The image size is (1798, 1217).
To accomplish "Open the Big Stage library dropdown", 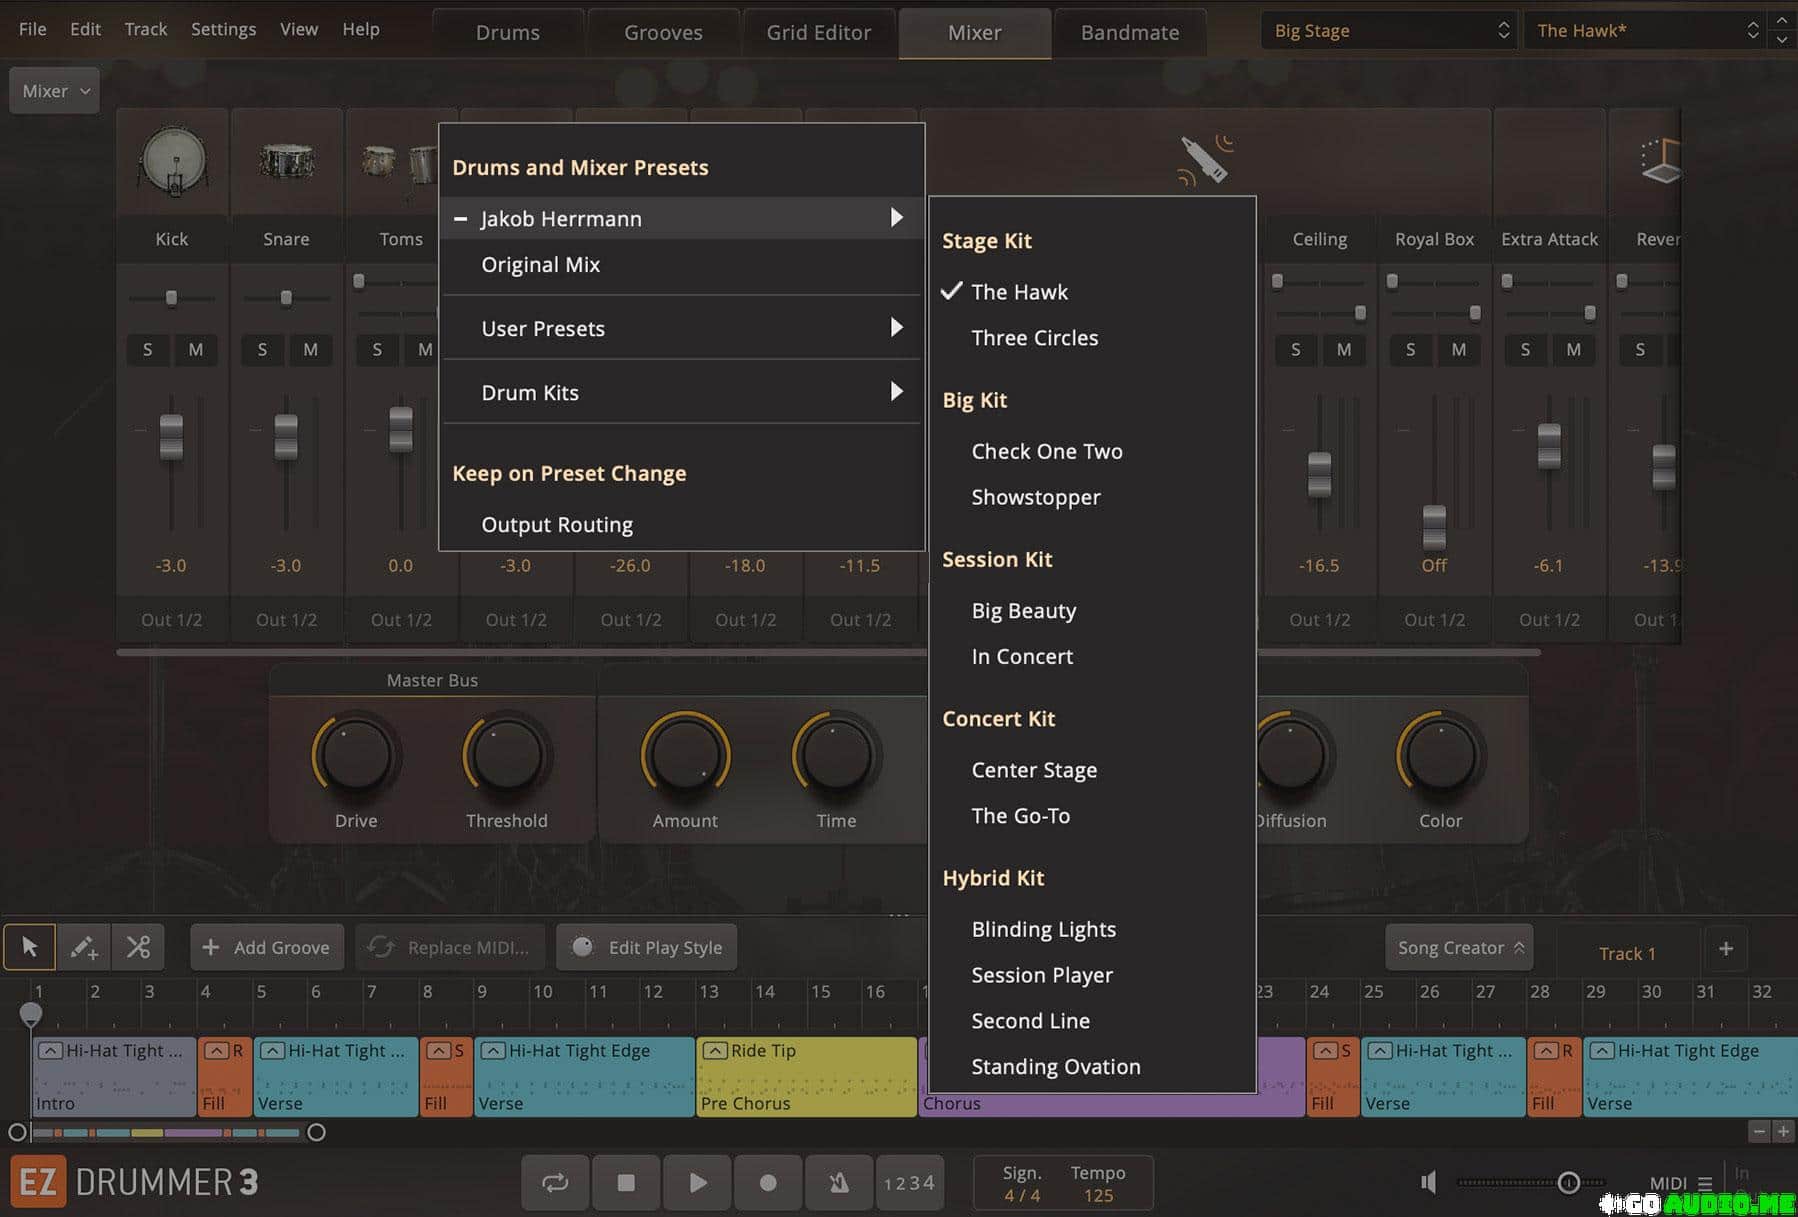I will pos(1391,30).
